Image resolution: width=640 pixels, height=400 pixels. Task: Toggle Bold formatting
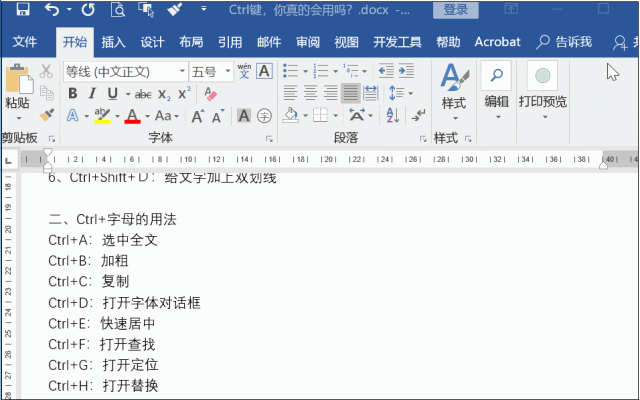[73, 94]
